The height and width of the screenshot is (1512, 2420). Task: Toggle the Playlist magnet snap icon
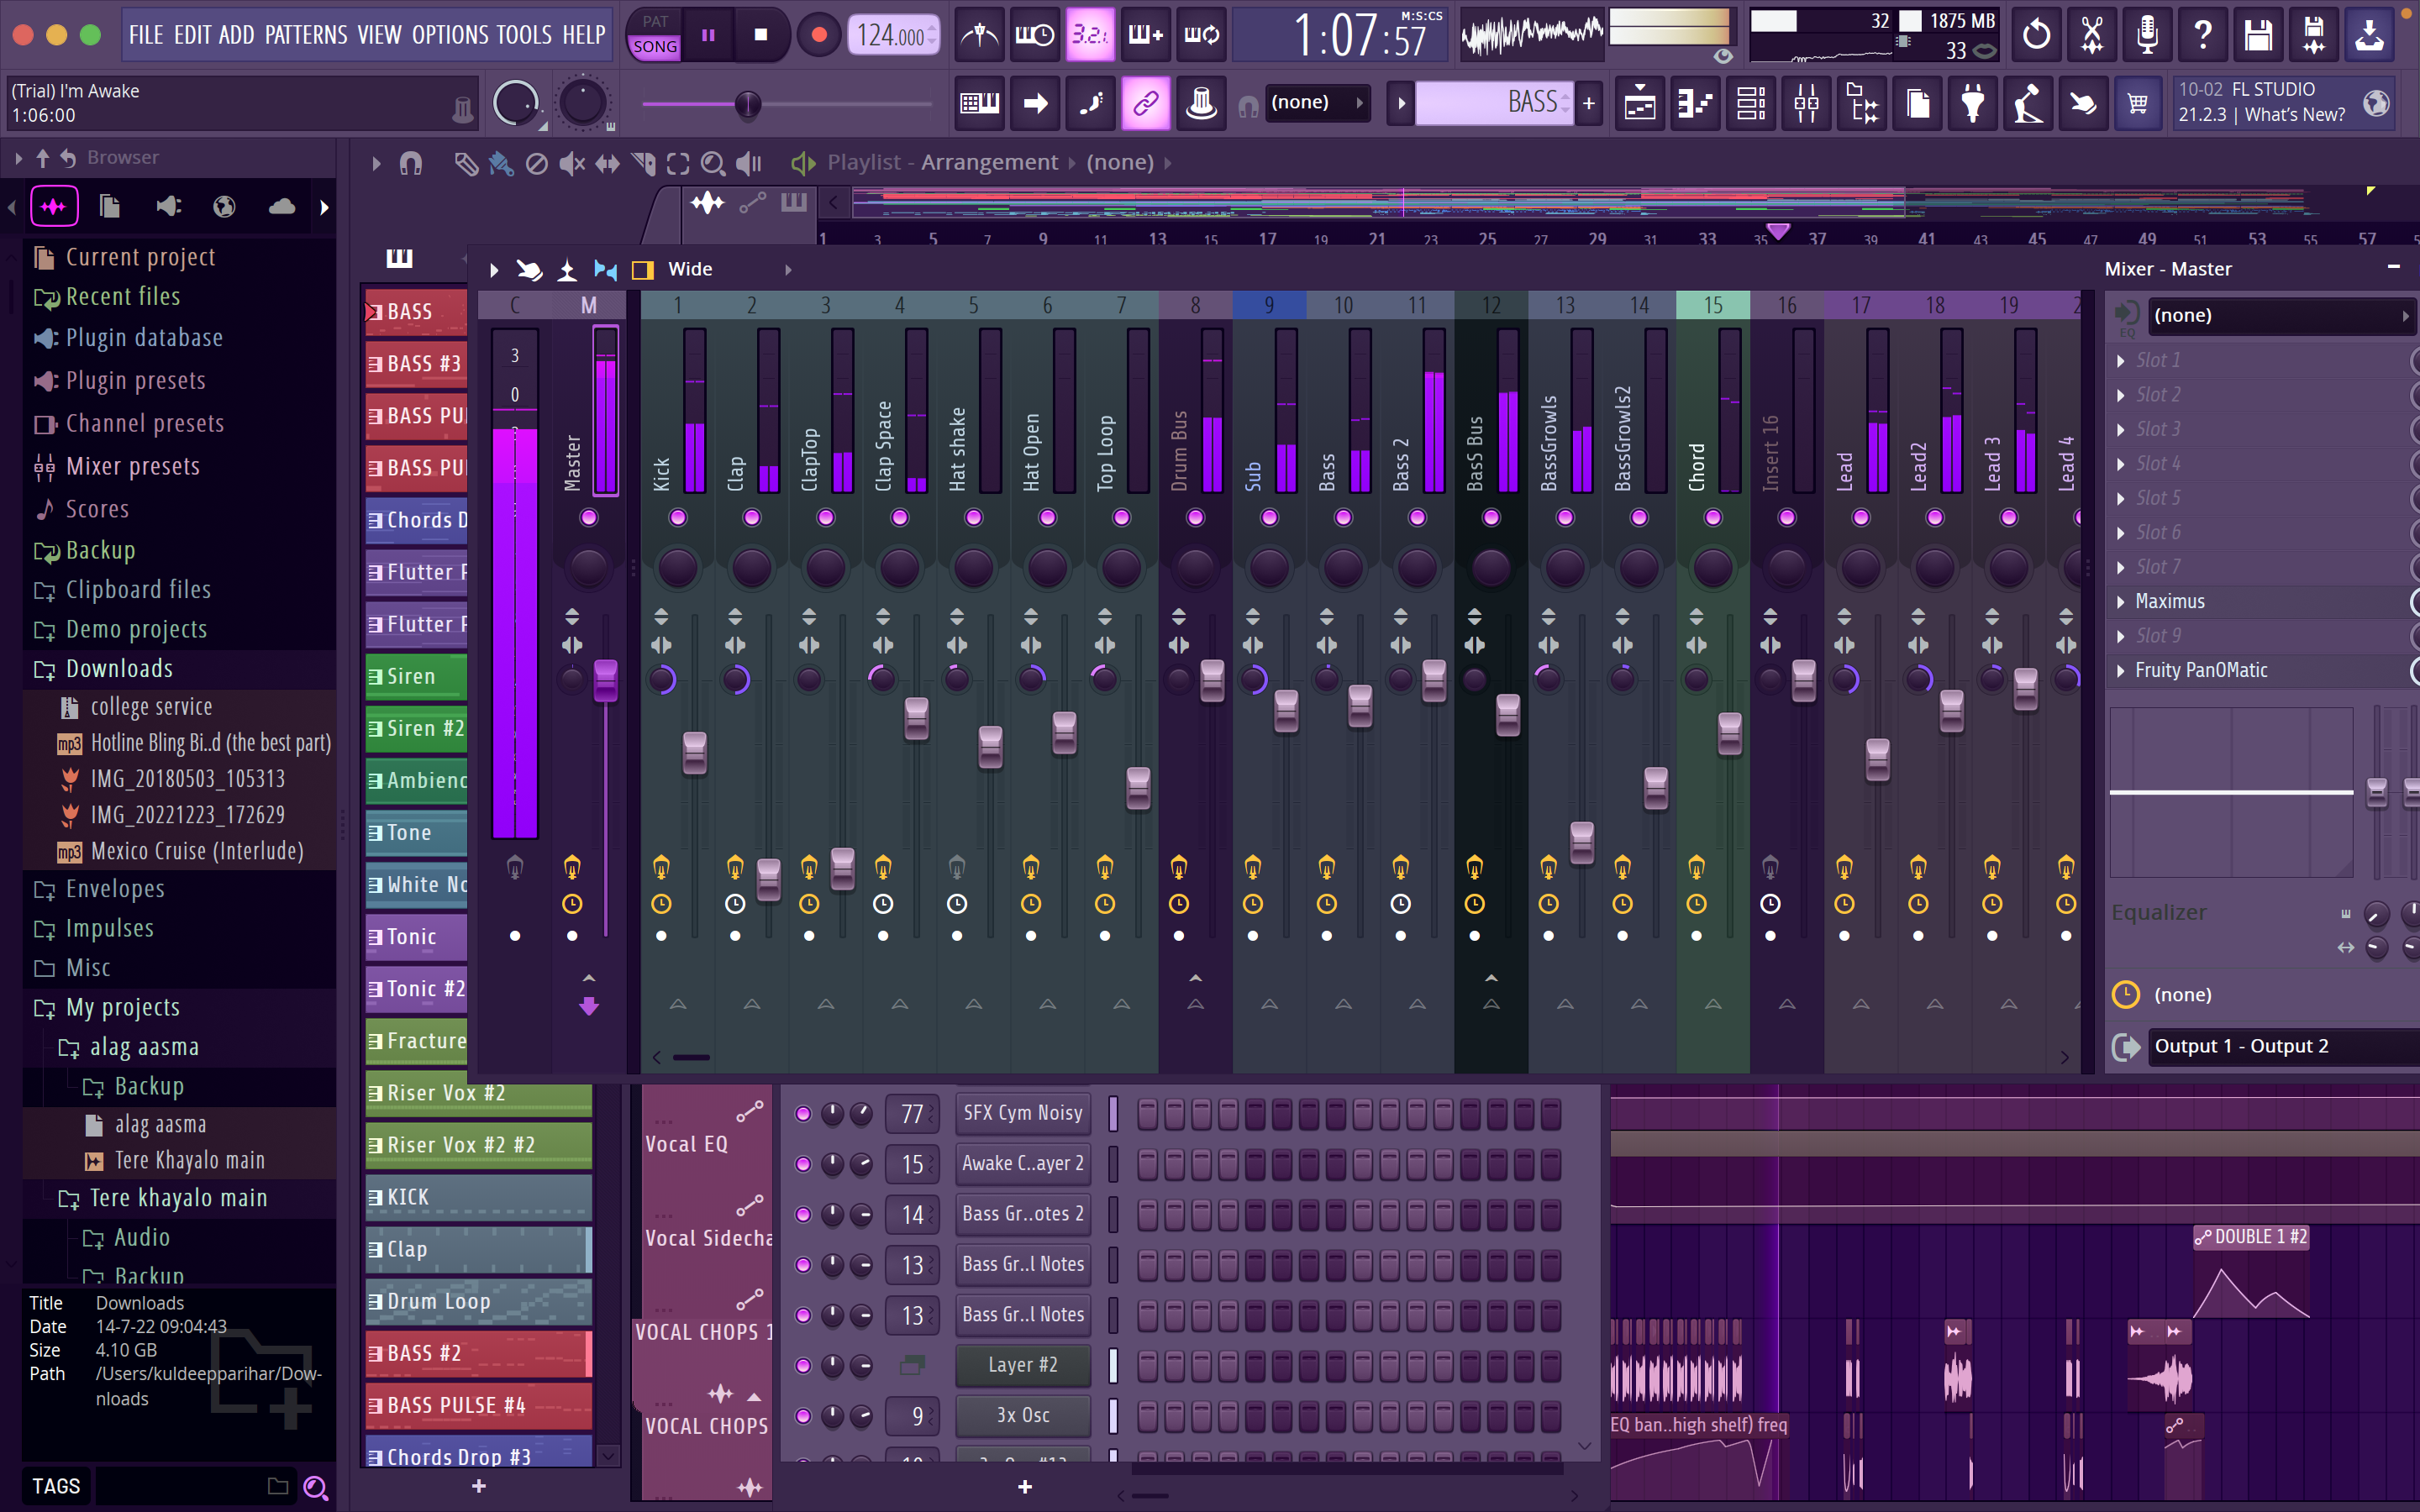[411, 163]
